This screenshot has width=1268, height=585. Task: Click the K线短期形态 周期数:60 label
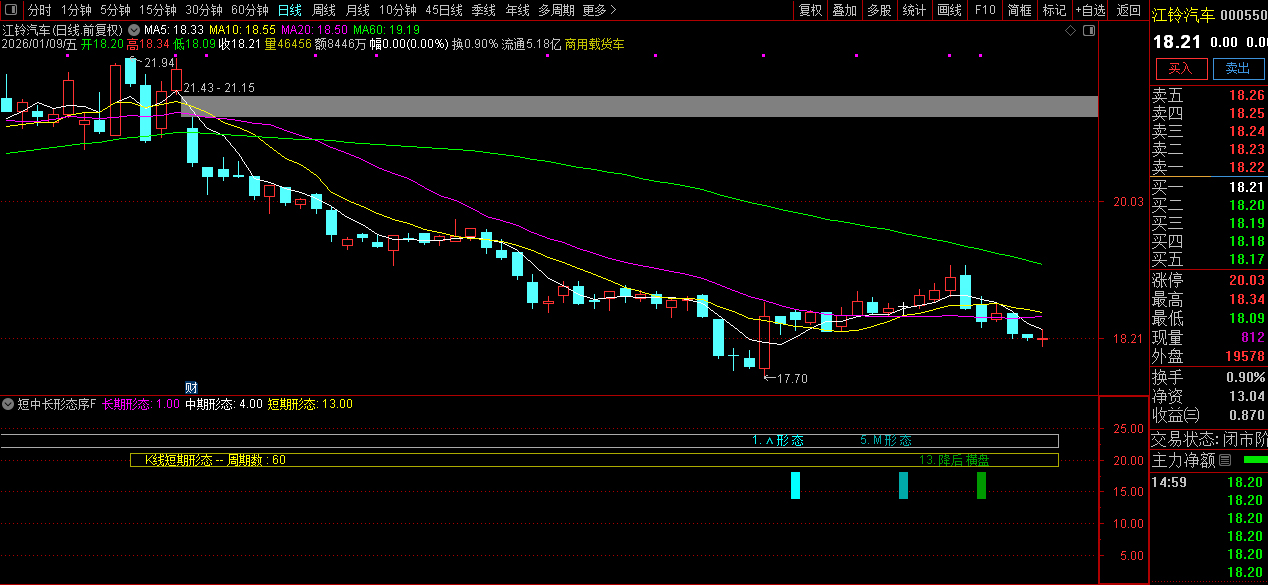coord(215,460)
